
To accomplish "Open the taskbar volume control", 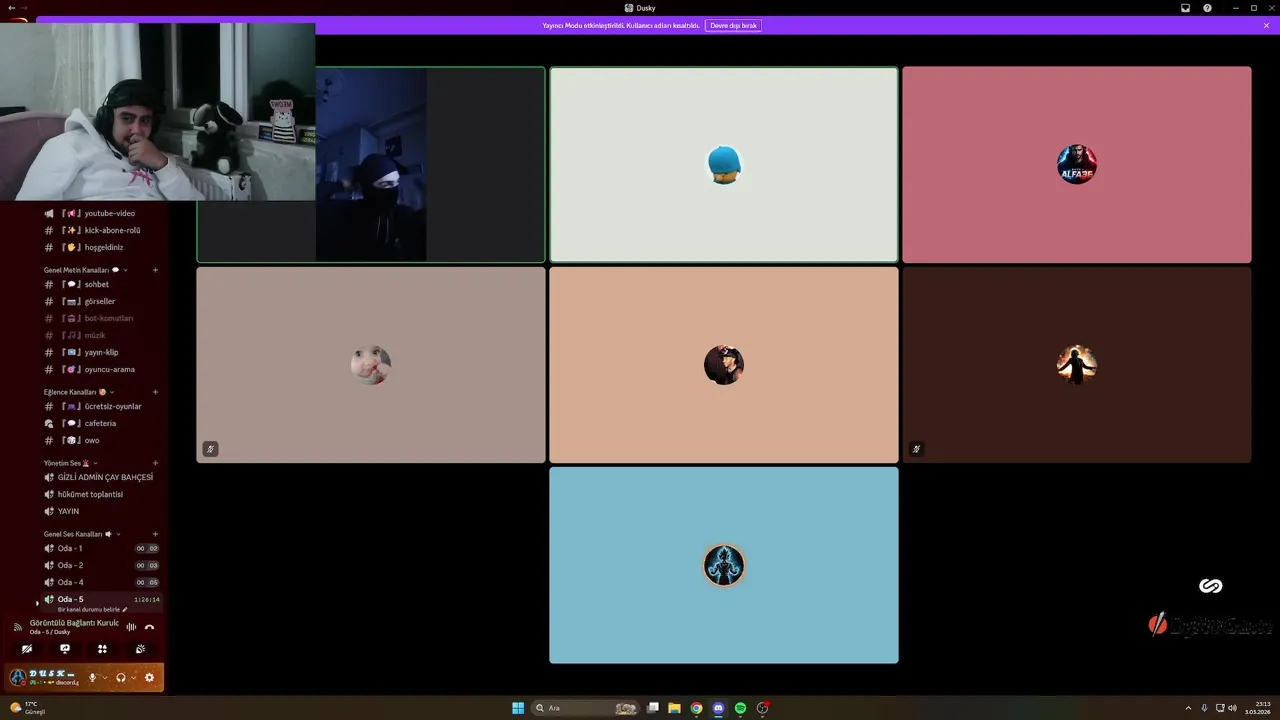I will (1232, 708).
